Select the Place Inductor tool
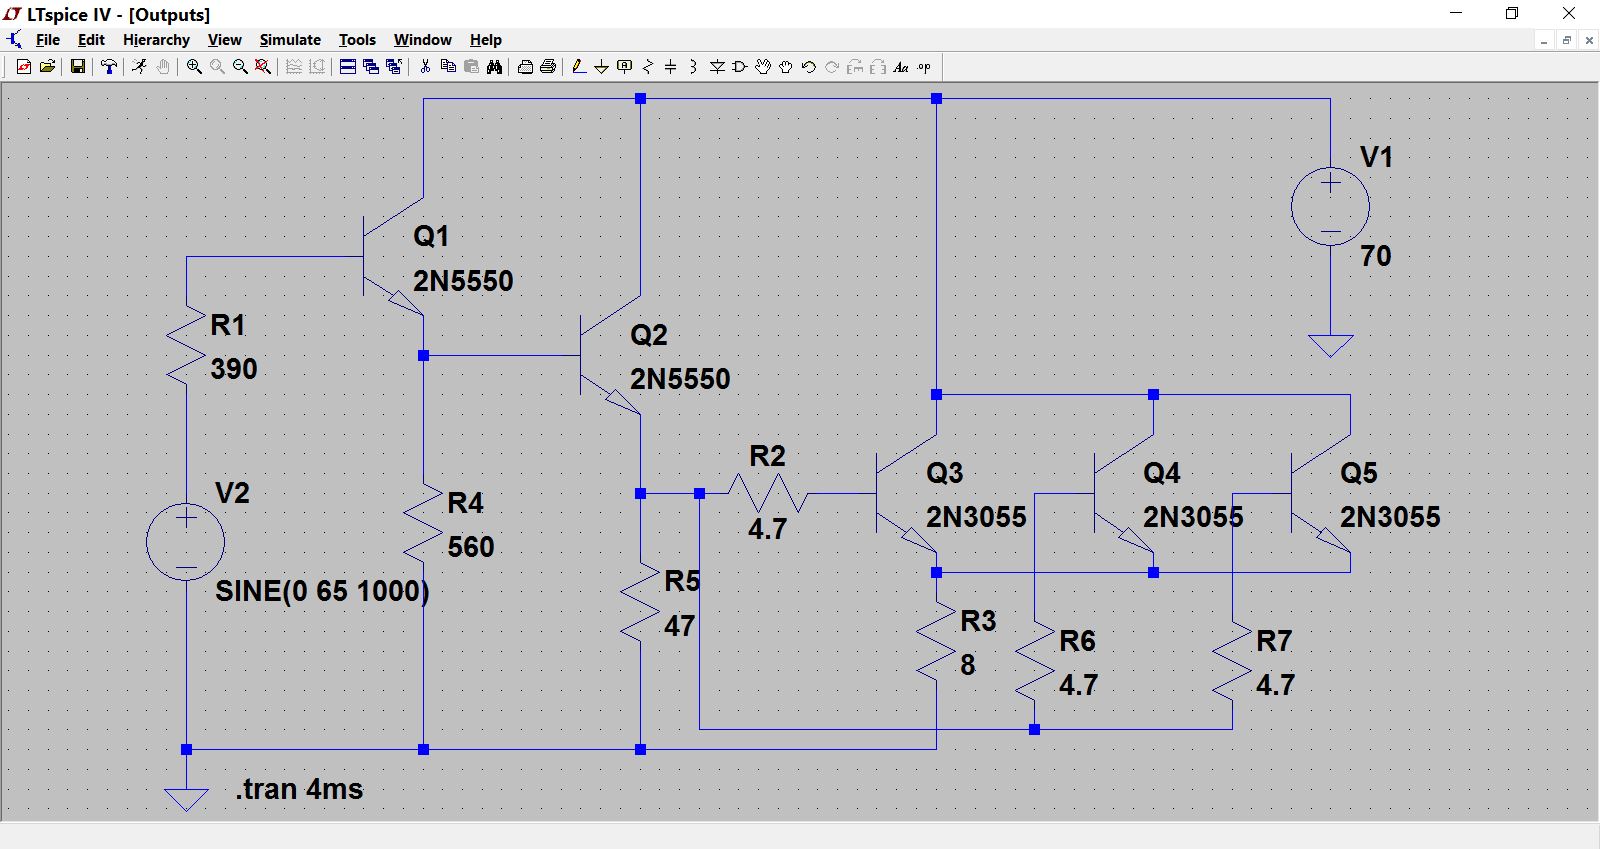This screenshot has width=1600, height=849. tap(694, 67)
